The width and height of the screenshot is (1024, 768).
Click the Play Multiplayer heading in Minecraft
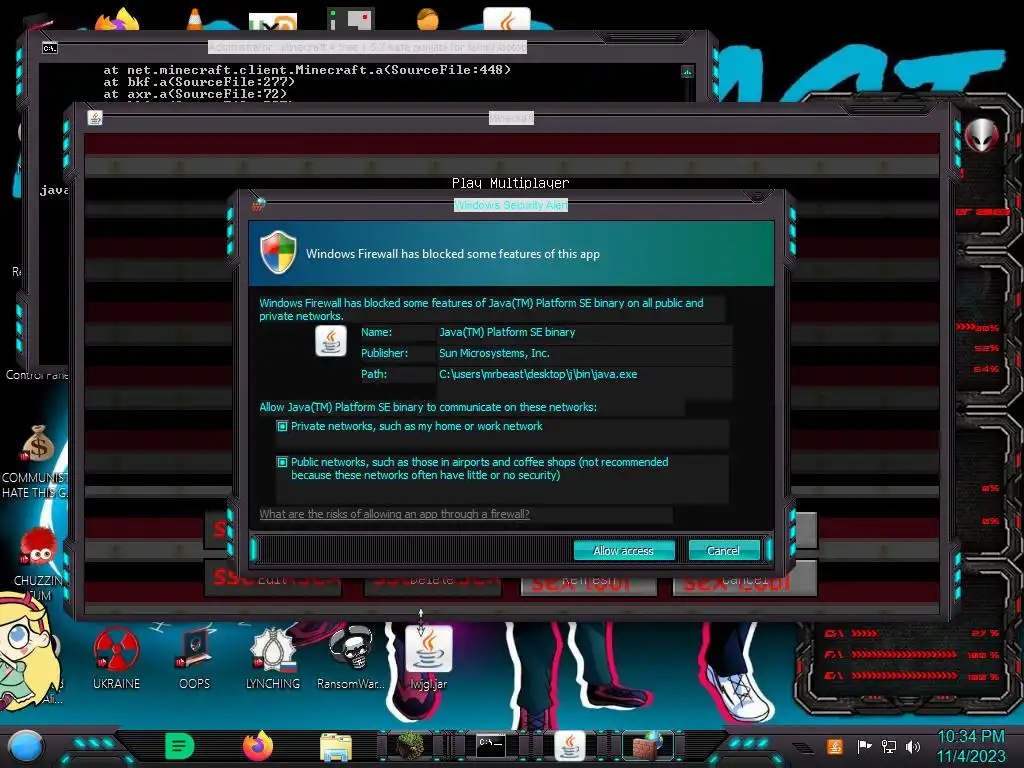coord(511,183)
